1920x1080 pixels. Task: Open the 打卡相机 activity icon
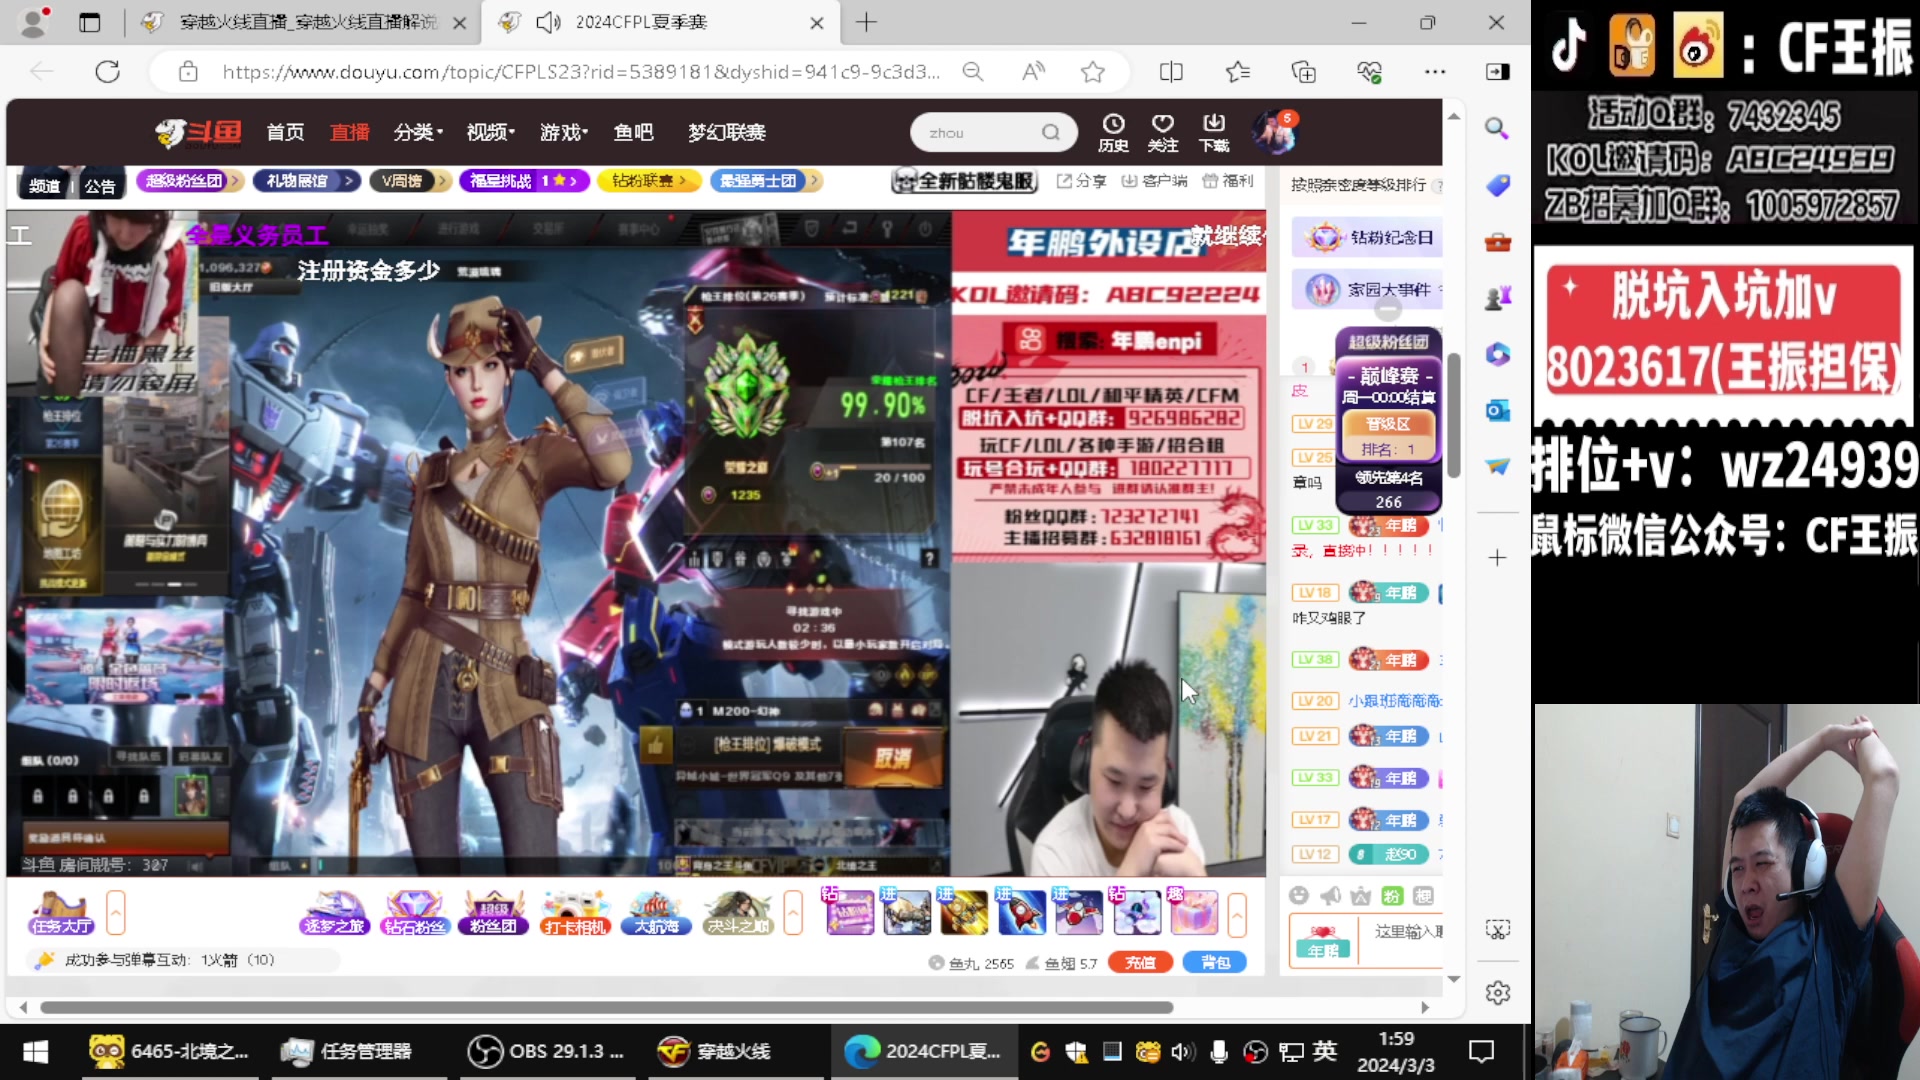(x=575, y=912)
